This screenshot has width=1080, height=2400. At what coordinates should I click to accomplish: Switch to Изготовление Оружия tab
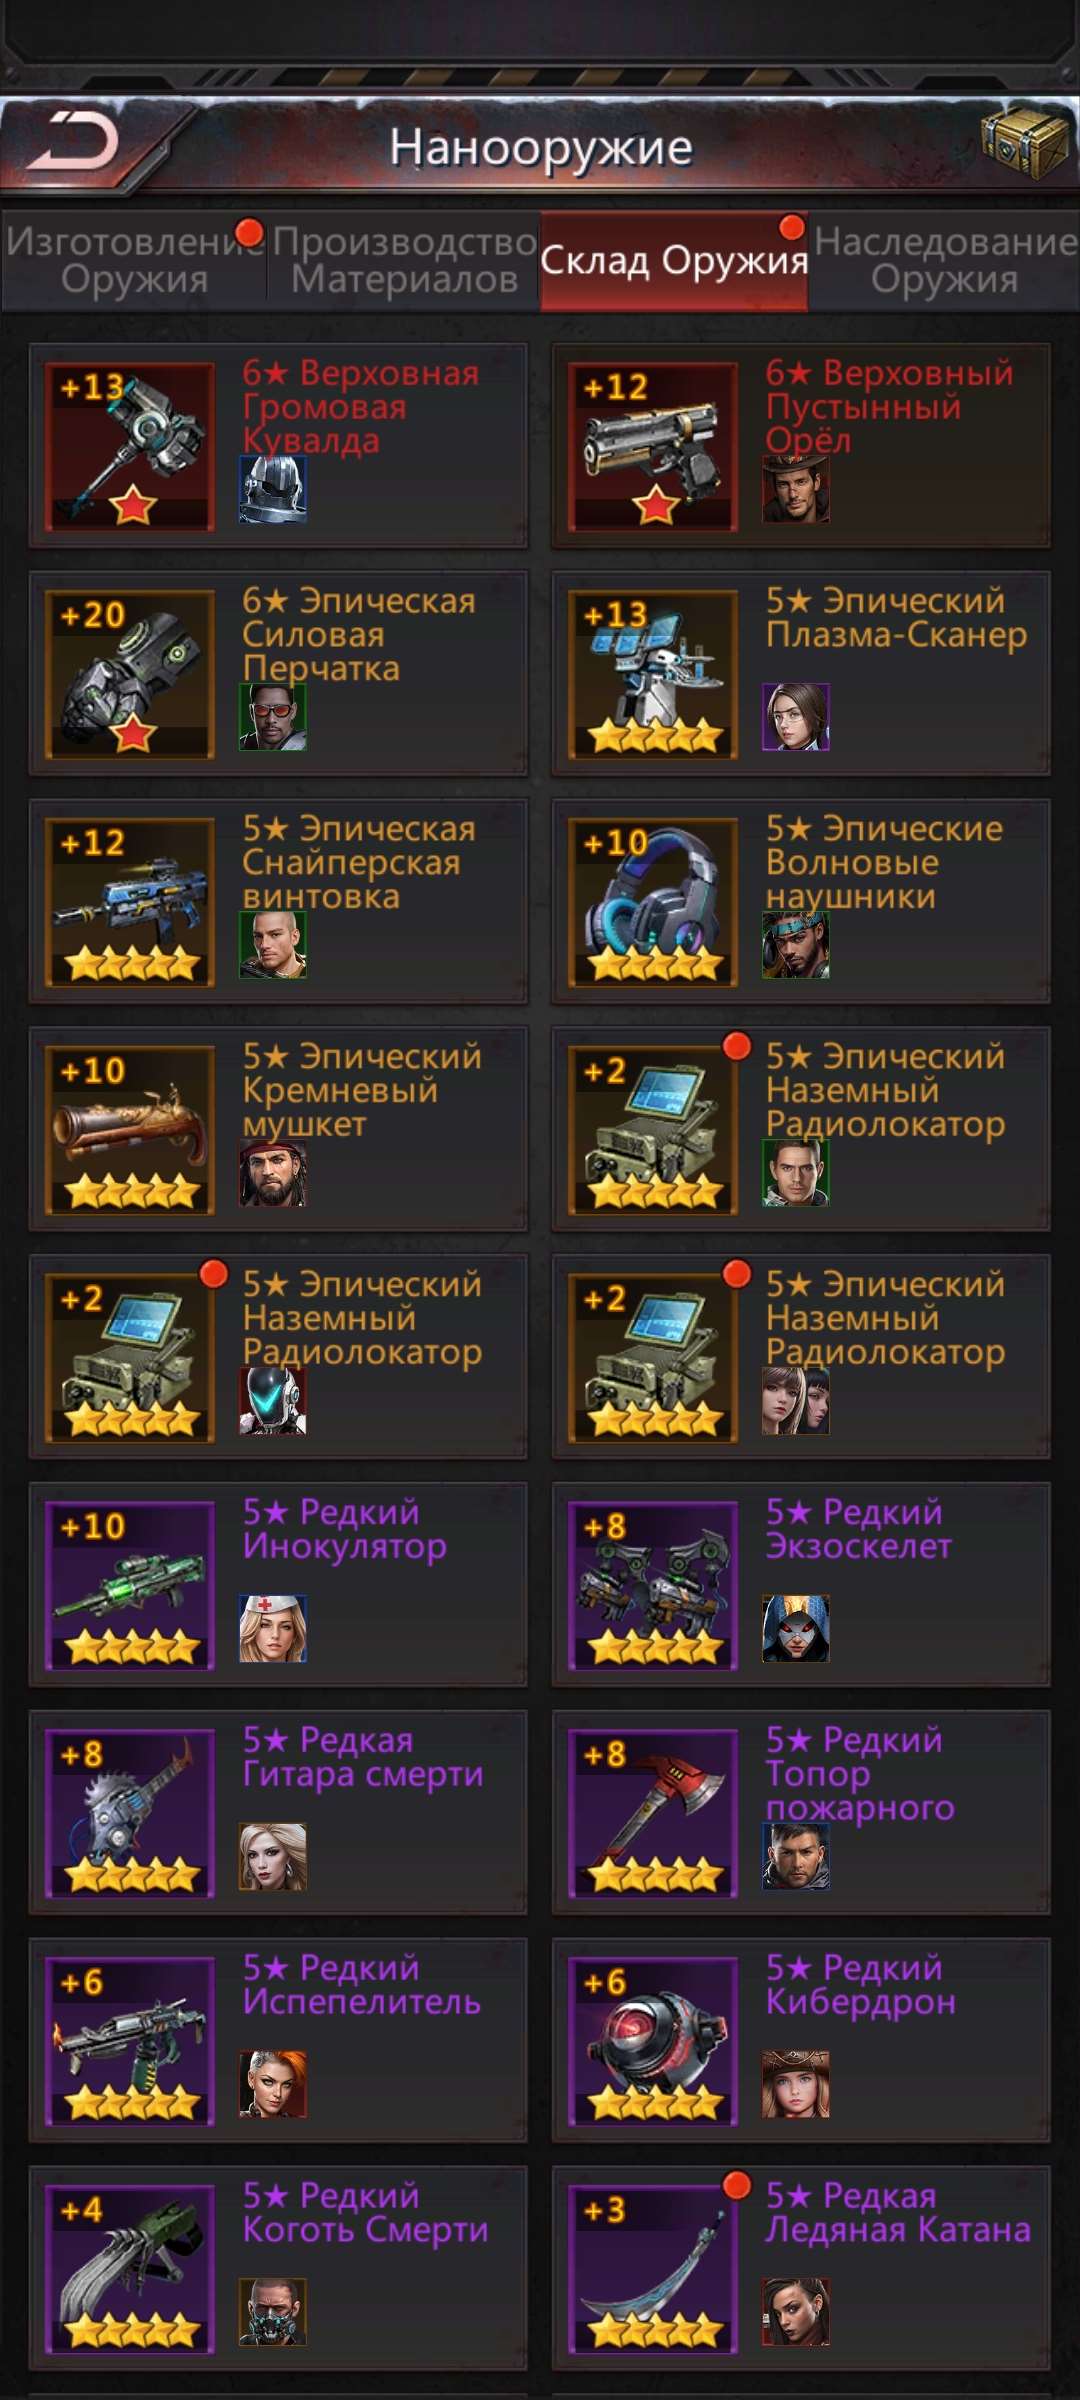134,260
